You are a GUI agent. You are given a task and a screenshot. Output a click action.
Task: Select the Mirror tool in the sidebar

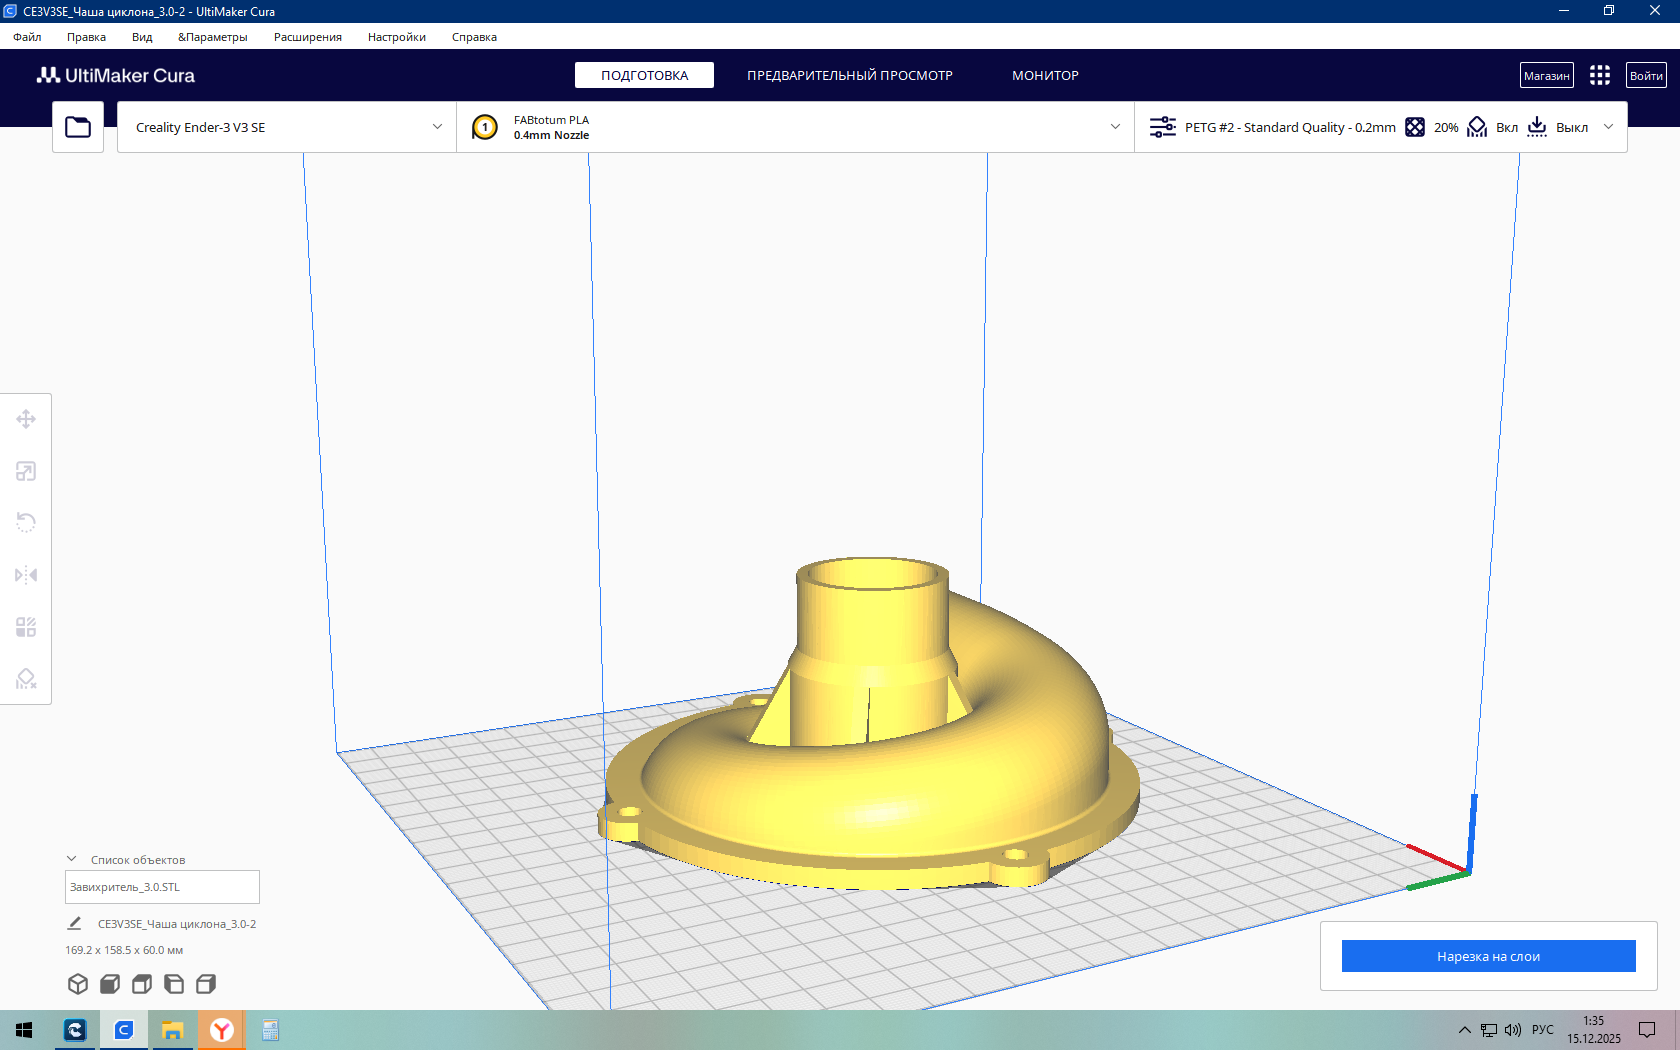[26, 575]
